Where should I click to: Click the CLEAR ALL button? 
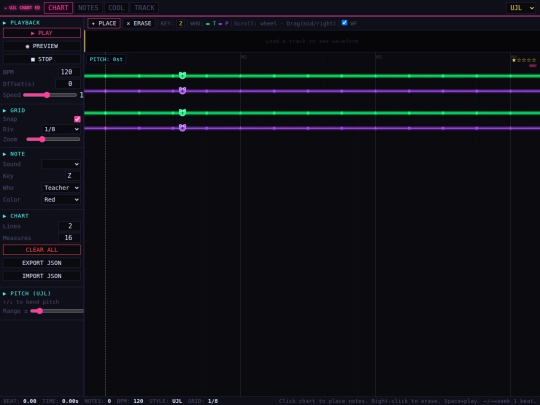click(42, 250)
